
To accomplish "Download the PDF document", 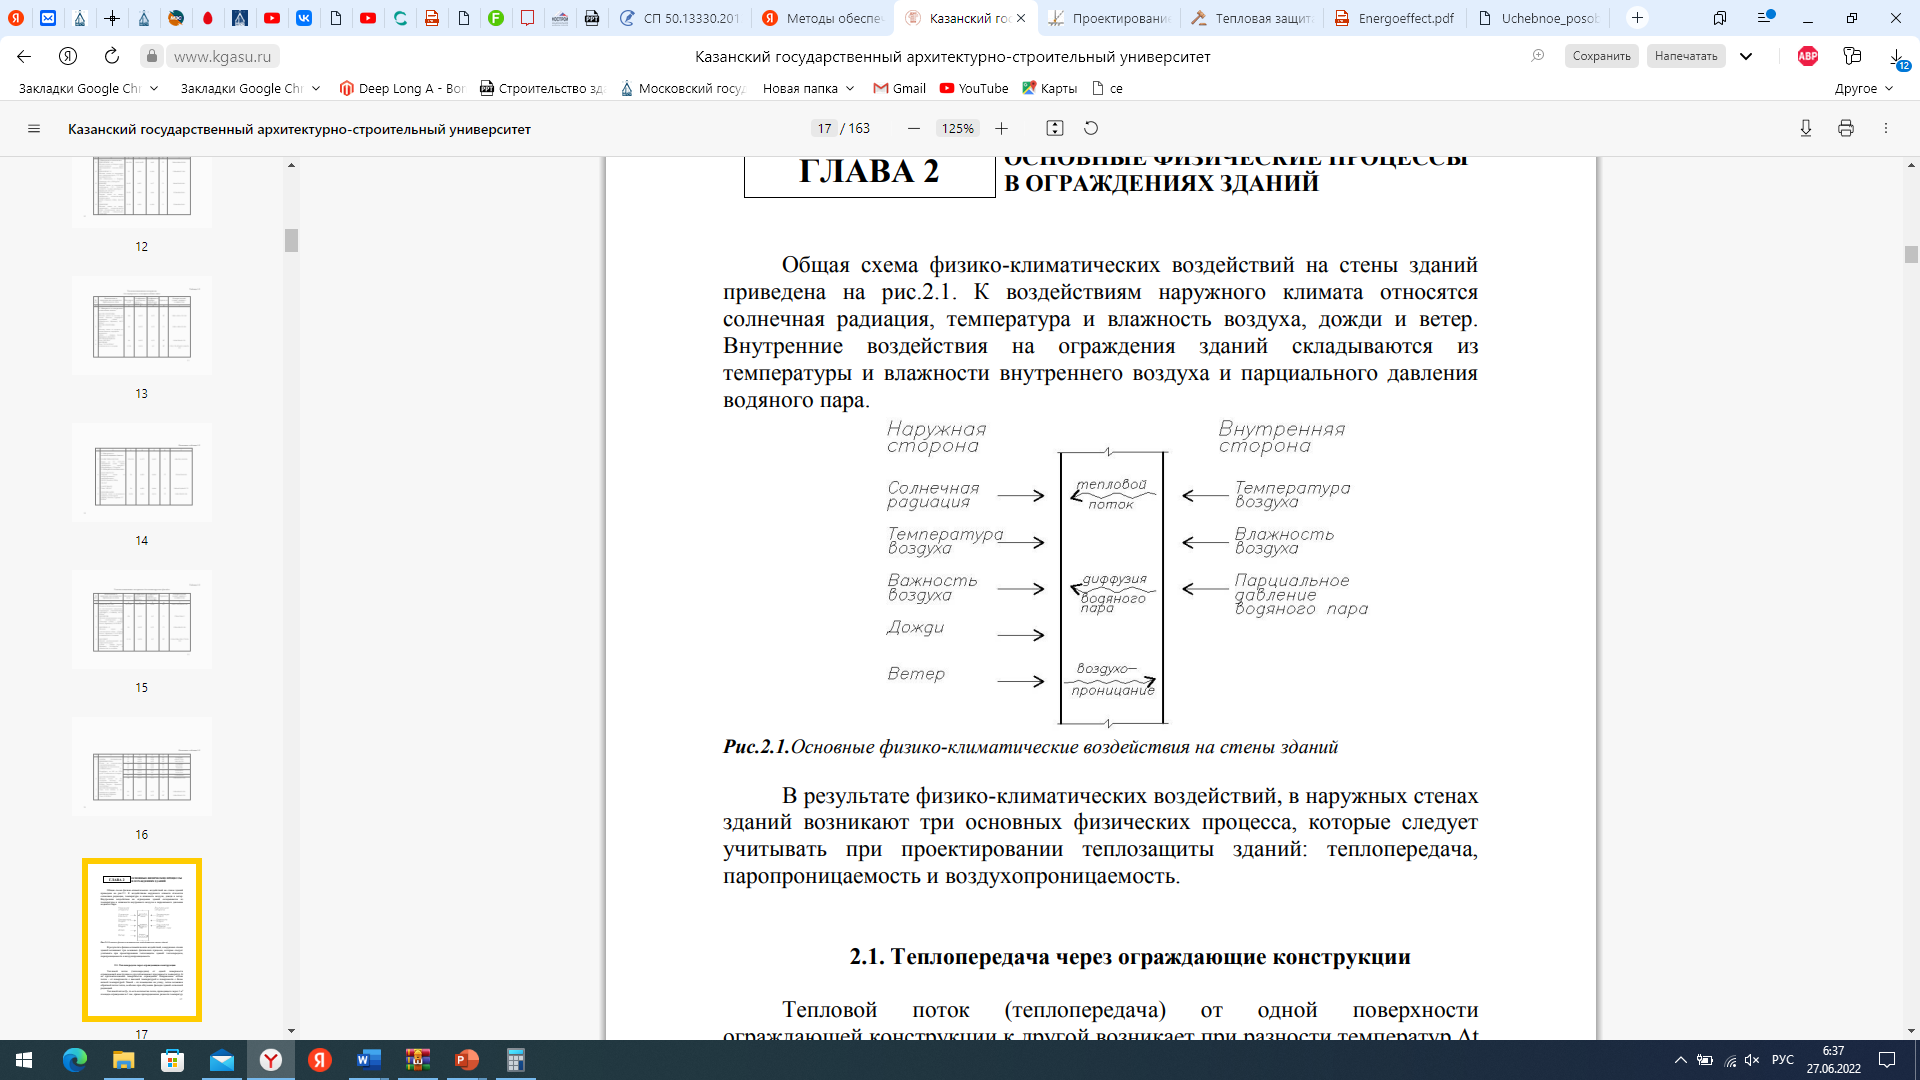I will point(1806,128).
